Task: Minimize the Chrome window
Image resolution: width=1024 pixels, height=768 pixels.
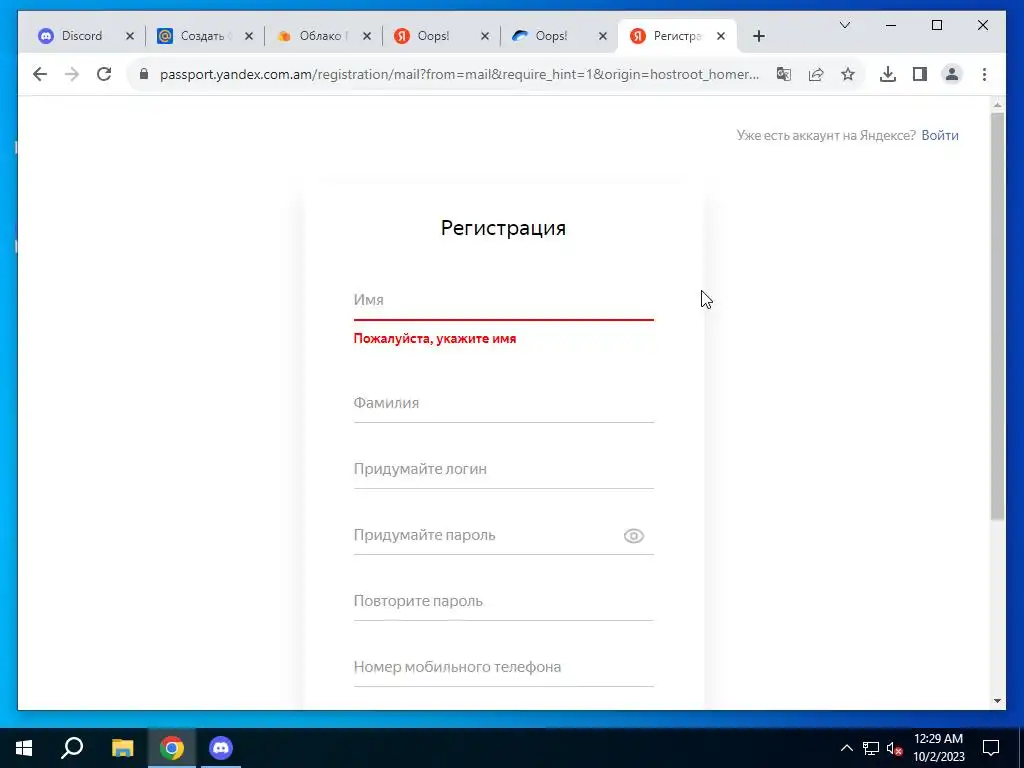Action: pos(891,25)
